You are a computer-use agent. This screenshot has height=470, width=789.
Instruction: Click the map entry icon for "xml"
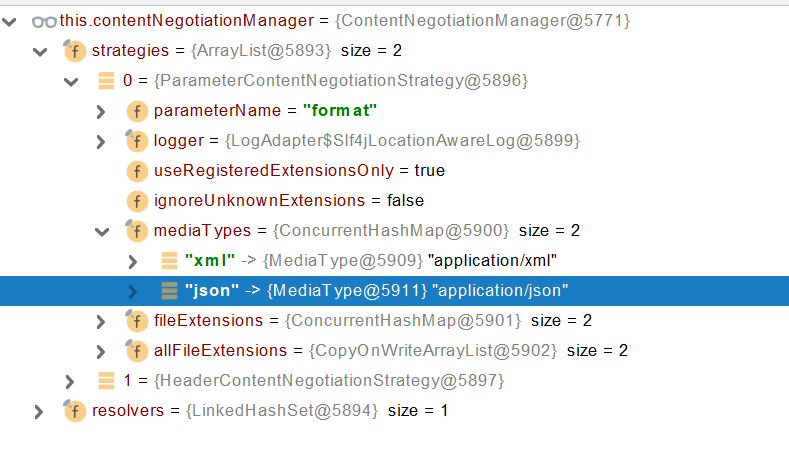click(169, 261)
